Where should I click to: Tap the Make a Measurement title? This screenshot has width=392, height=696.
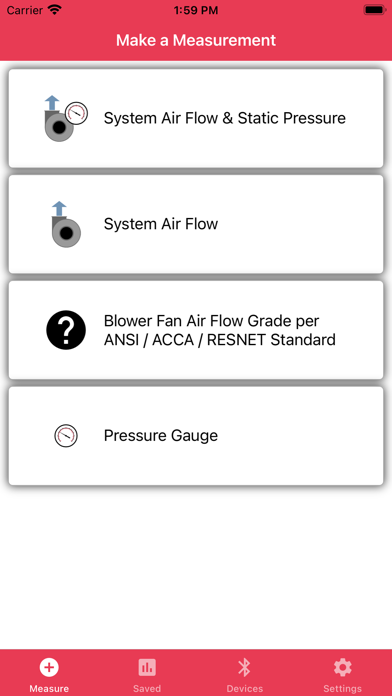coord(196,40)
